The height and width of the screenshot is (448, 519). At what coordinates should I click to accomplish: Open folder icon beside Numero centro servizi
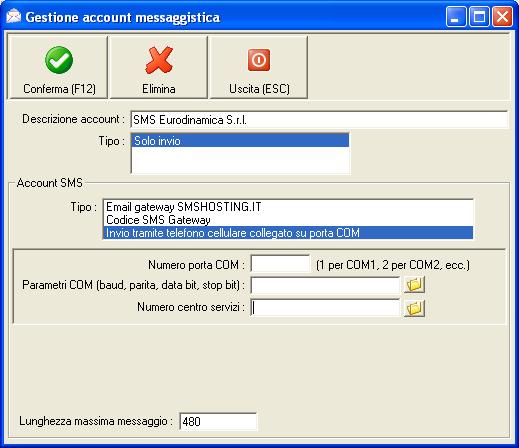coord(414,308)
